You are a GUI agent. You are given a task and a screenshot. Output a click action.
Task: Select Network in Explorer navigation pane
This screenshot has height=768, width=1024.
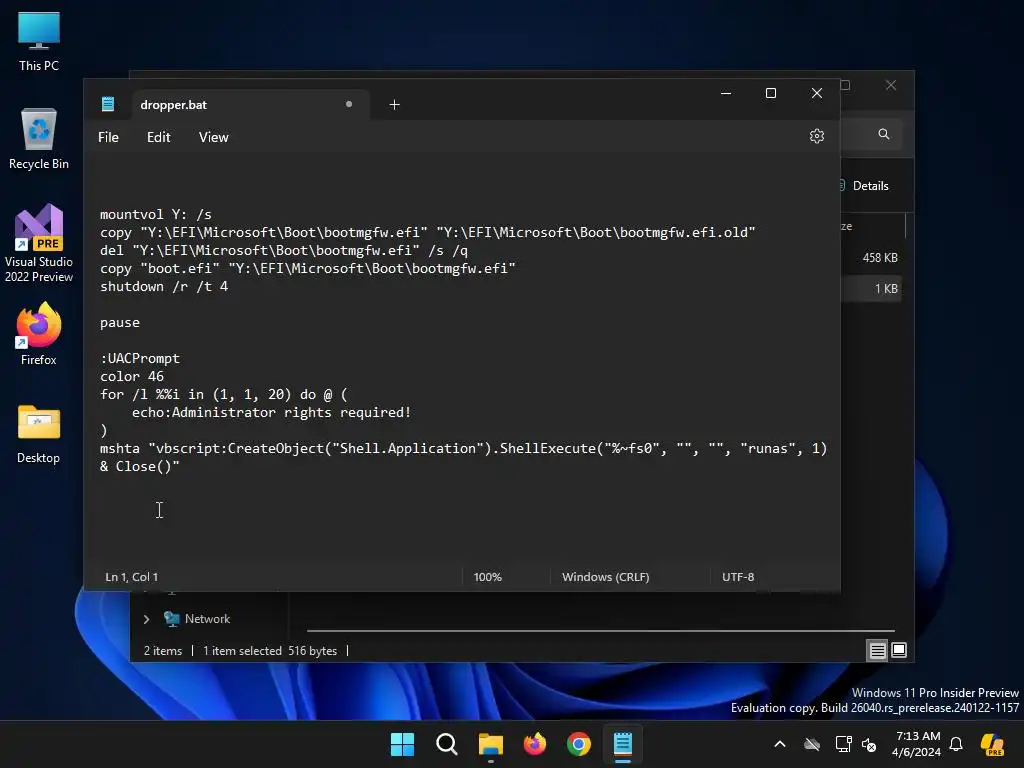point(207,619)
